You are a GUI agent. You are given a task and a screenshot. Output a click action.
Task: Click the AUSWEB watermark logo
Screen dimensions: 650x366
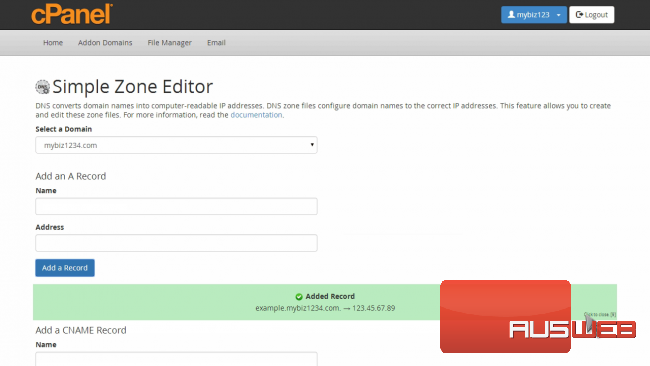[x=538, y=317]
